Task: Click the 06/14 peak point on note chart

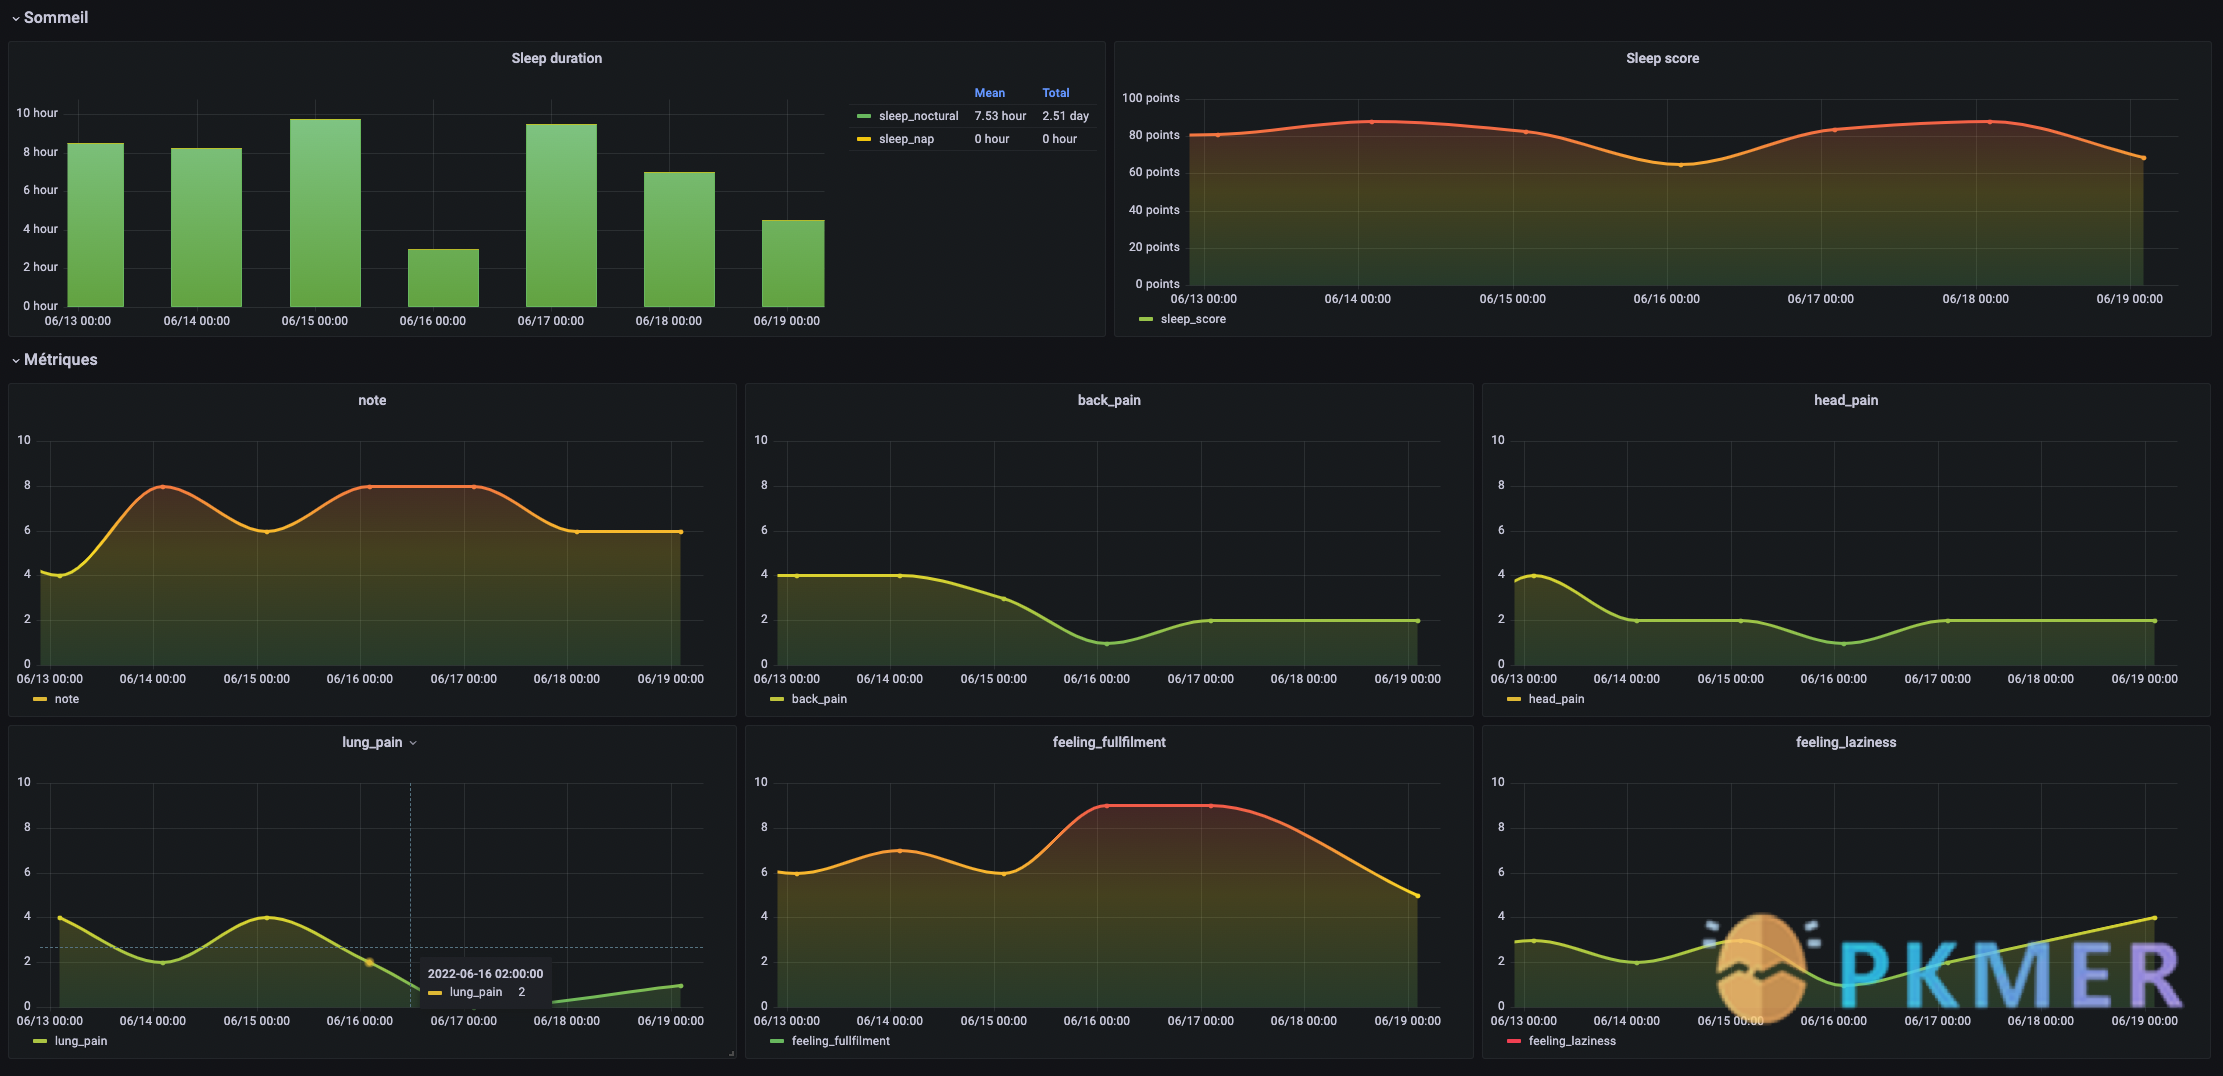Action: [x=163, y=486]
